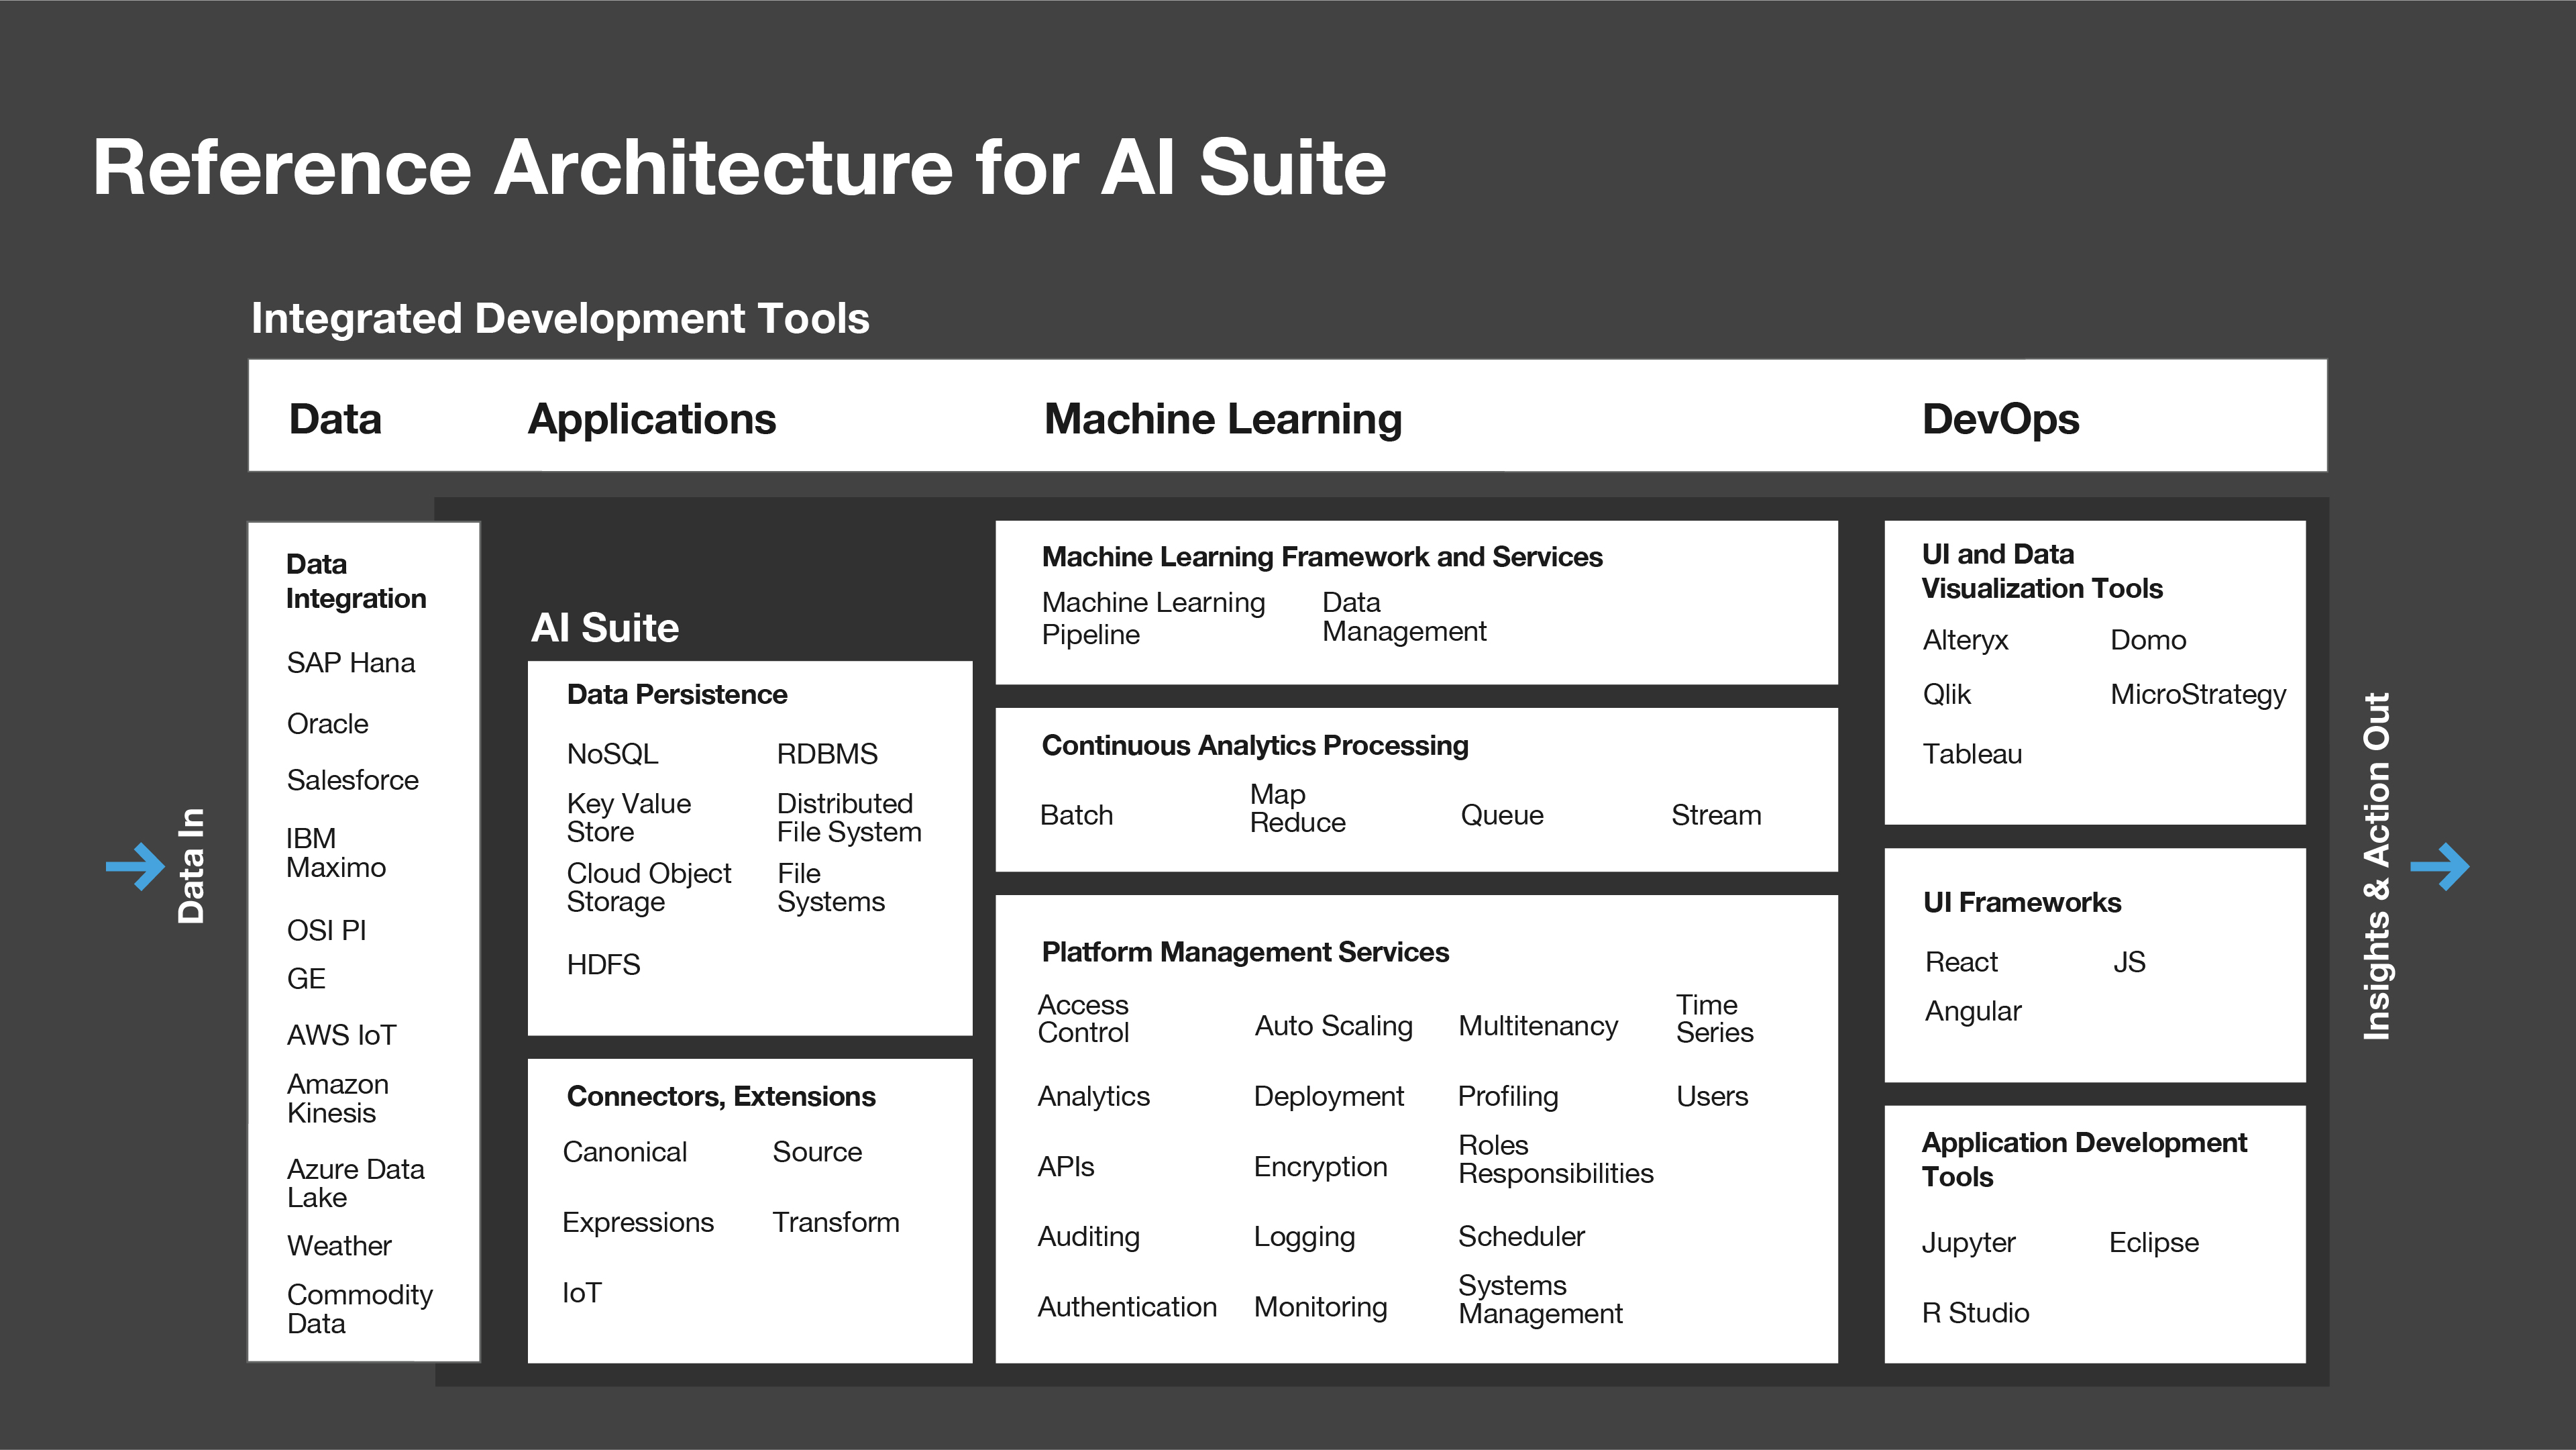Viewport: 2576px width, 1450px height.
Task: Select Map Reduce in Continuous Analytics
Action: point(1296,808)
